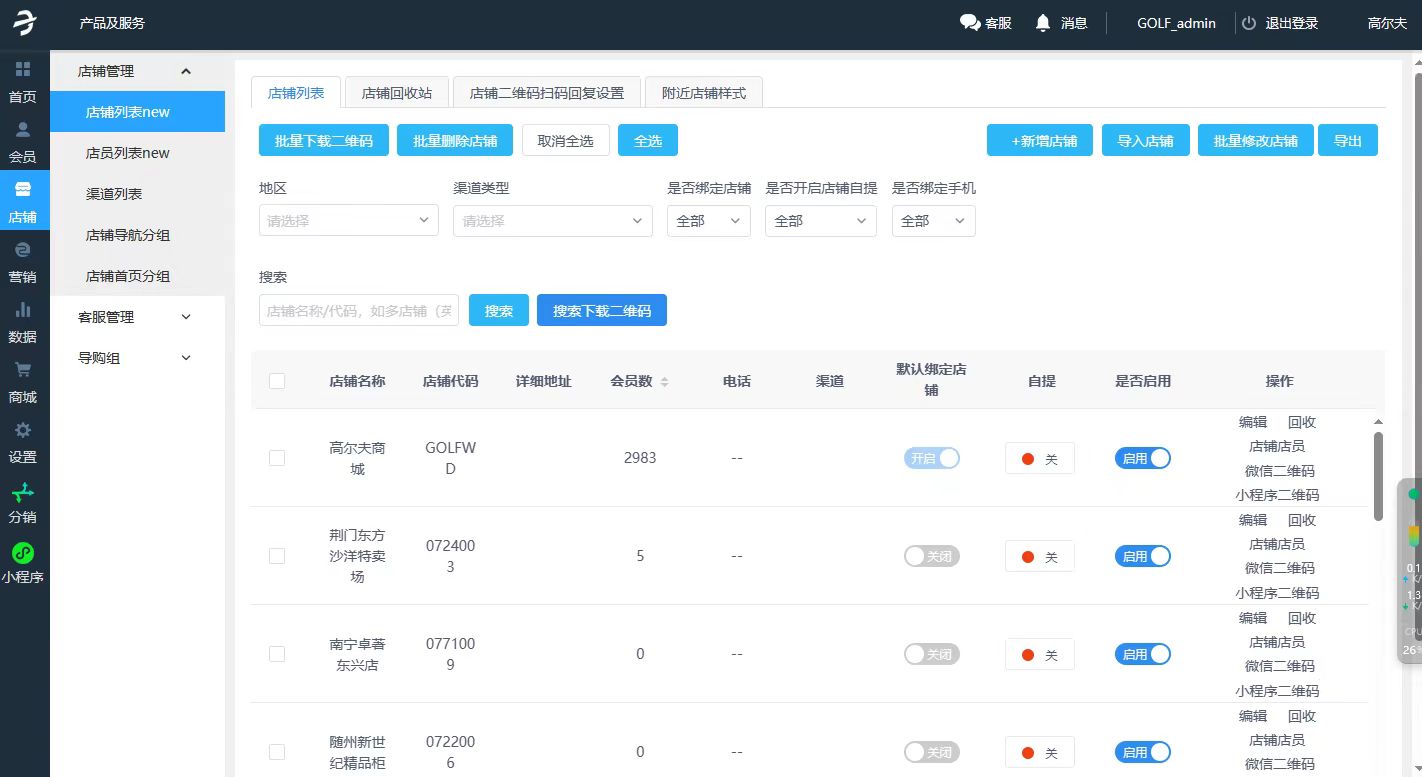Open 营销 marketing sidebar icon
The width and height of the screenshot is (1422, 777).
(23, 249)
